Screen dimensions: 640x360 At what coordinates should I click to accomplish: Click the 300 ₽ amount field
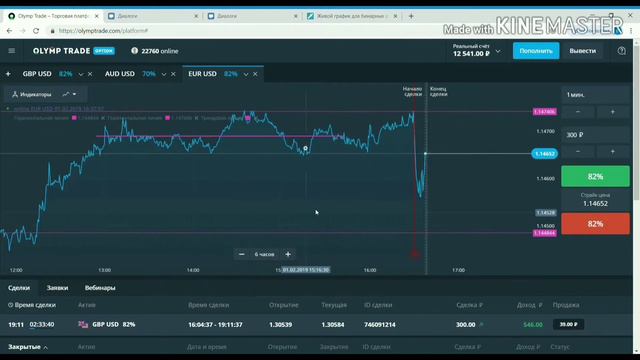coord(596,135)
